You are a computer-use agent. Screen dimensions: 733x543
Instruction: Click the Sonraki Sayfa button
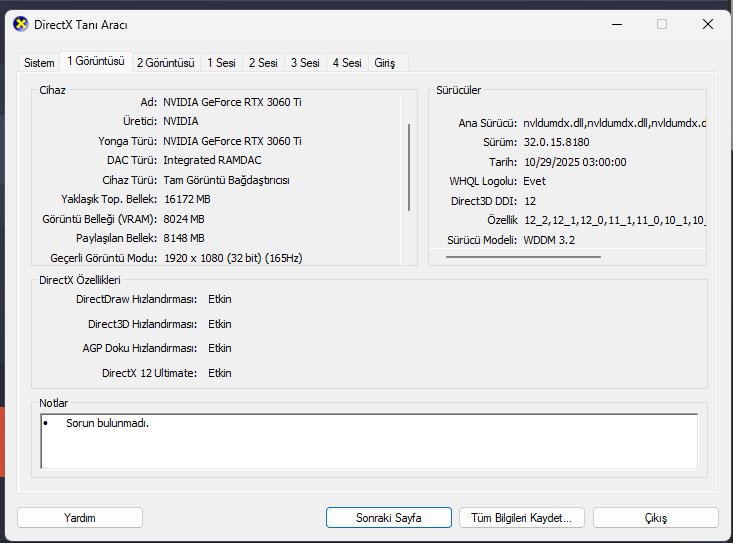(x=389, y=518)
